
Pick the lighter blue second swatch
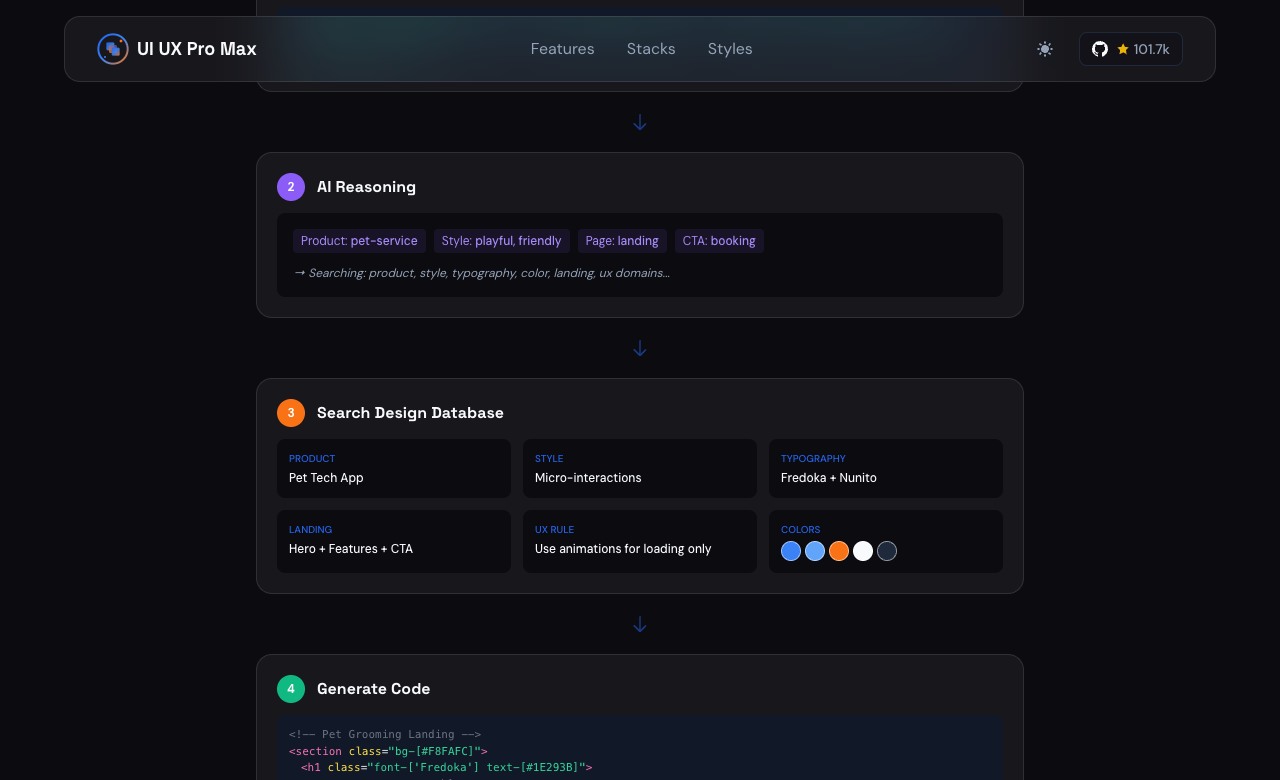pos(815,551)
